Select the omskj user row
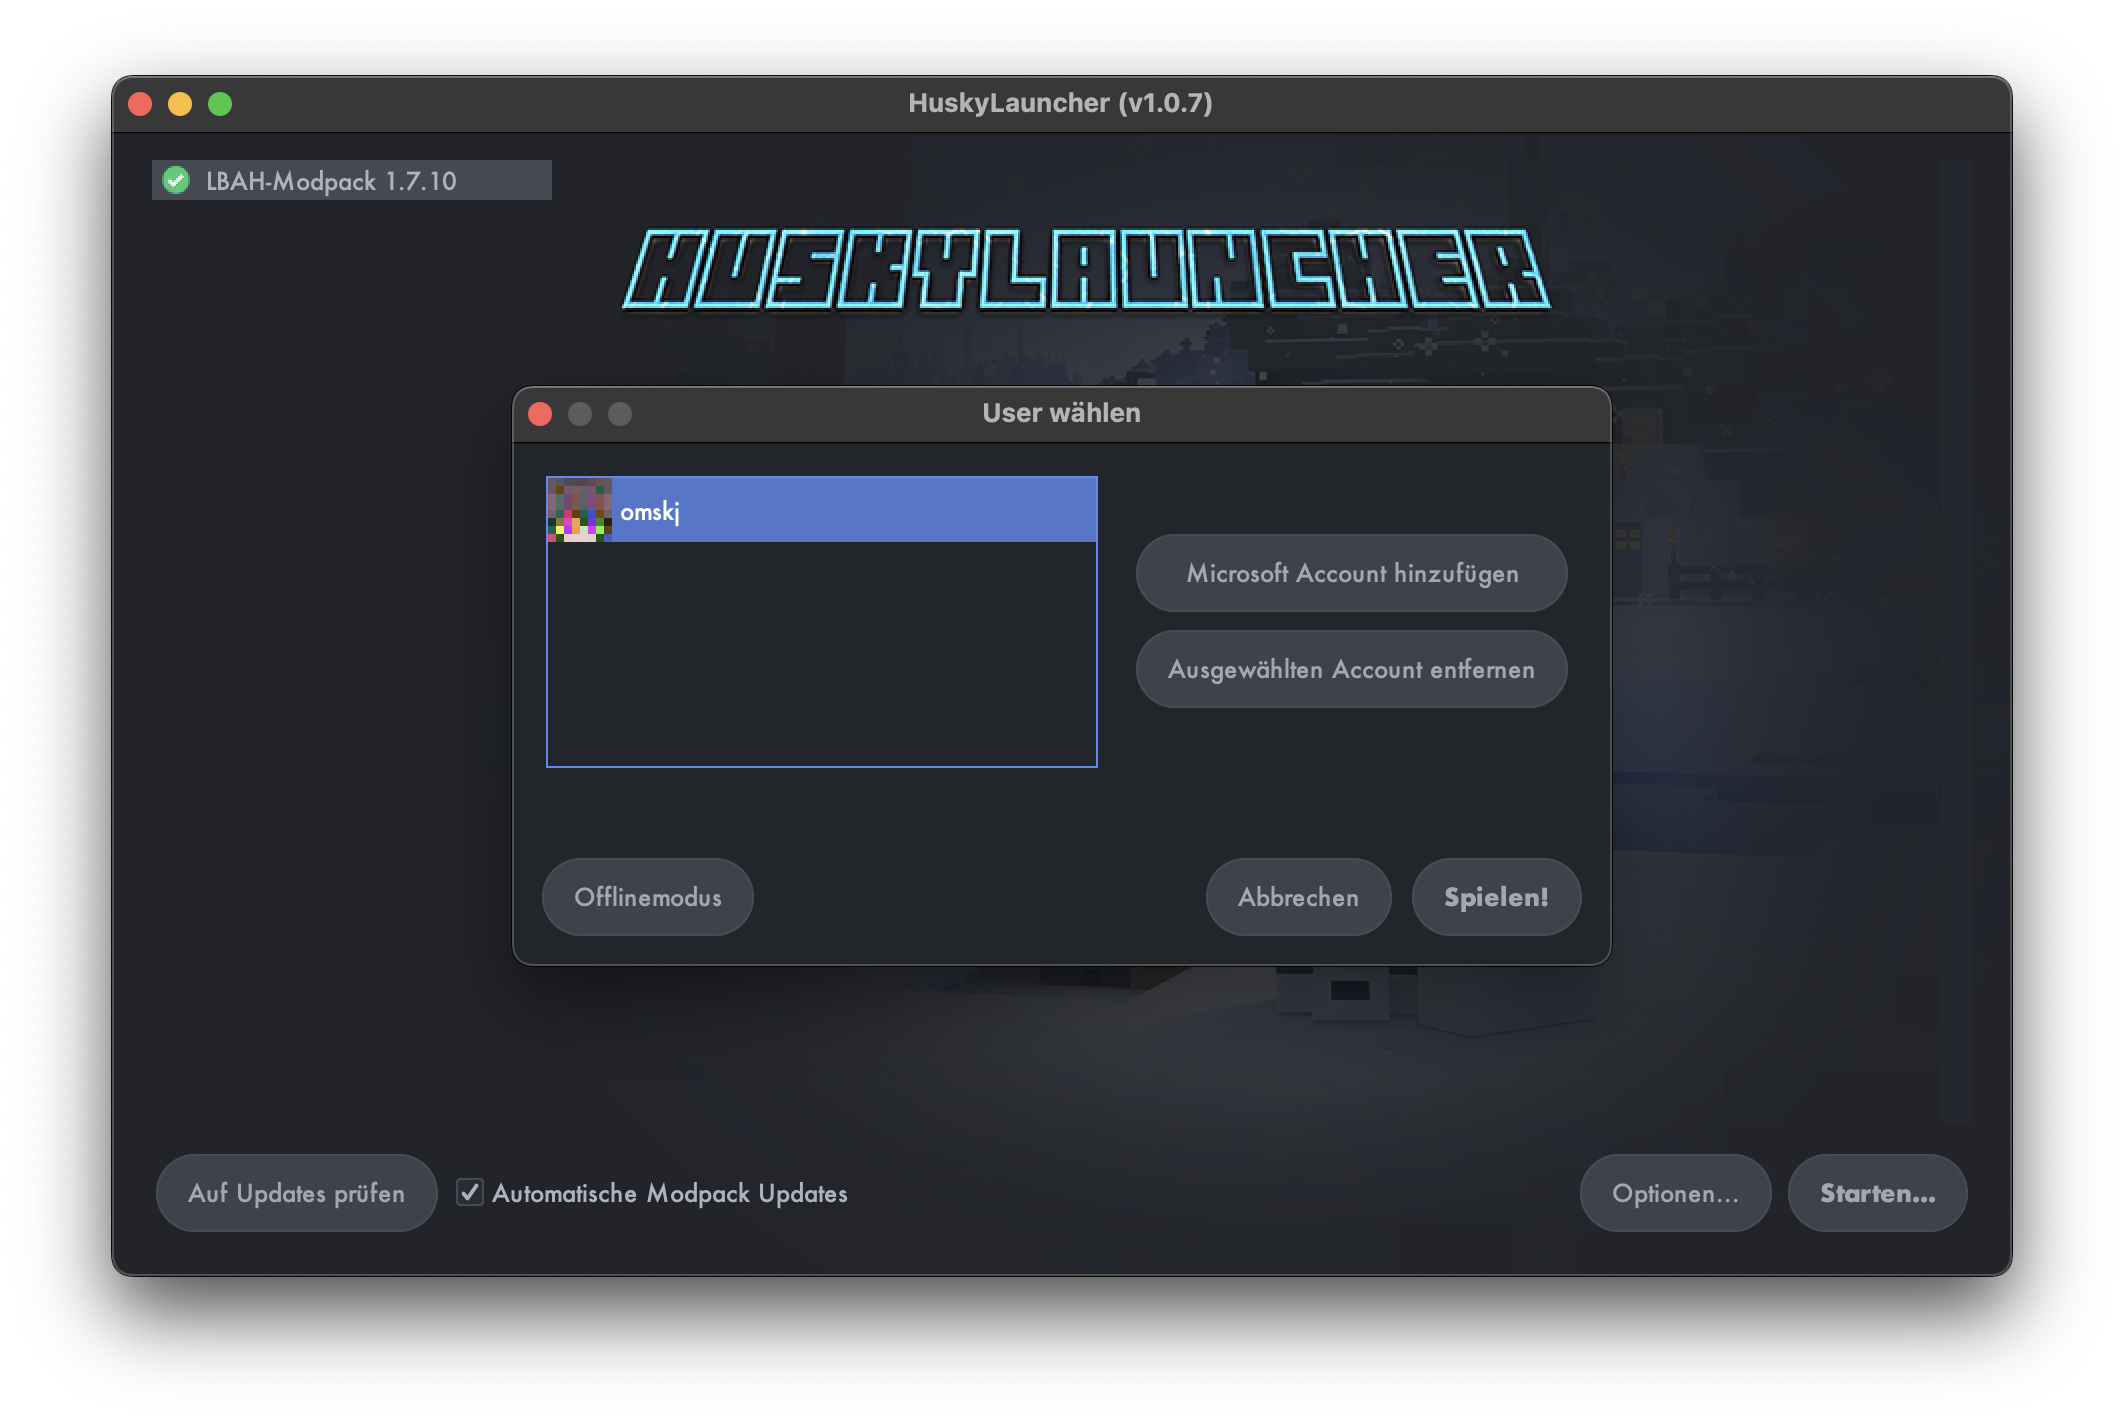The image size is (2124, 1424). [x=822, y=510]
